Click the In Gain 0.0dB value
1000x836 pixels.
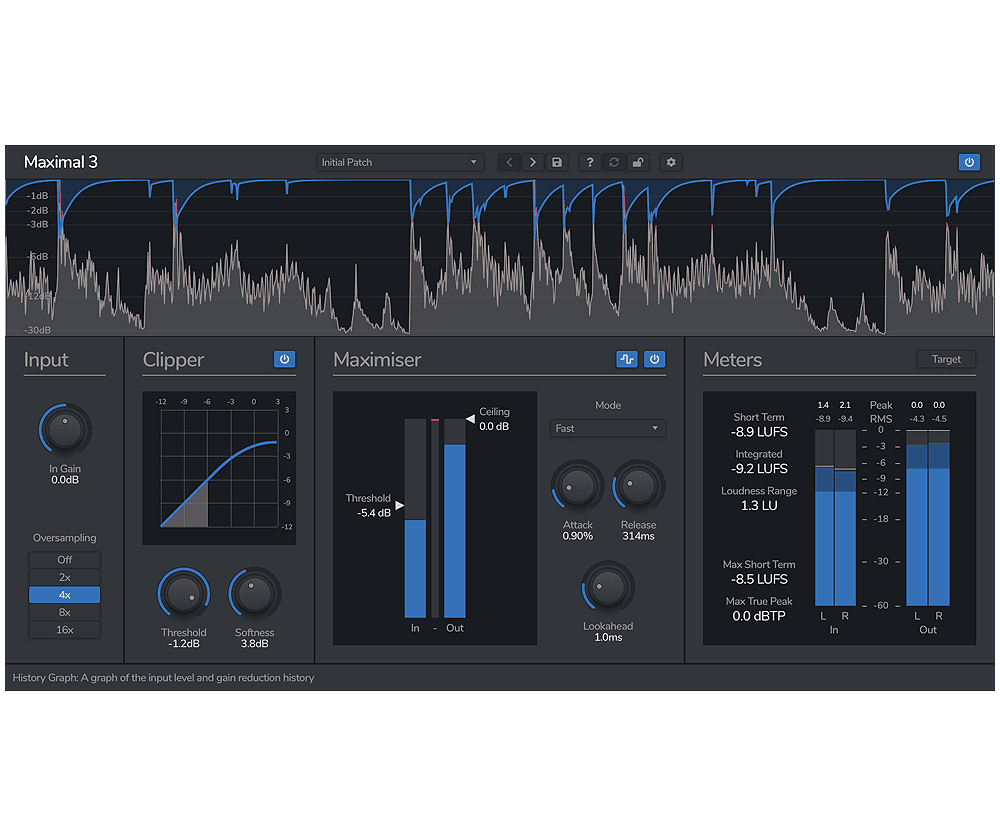tap(65, 480)
